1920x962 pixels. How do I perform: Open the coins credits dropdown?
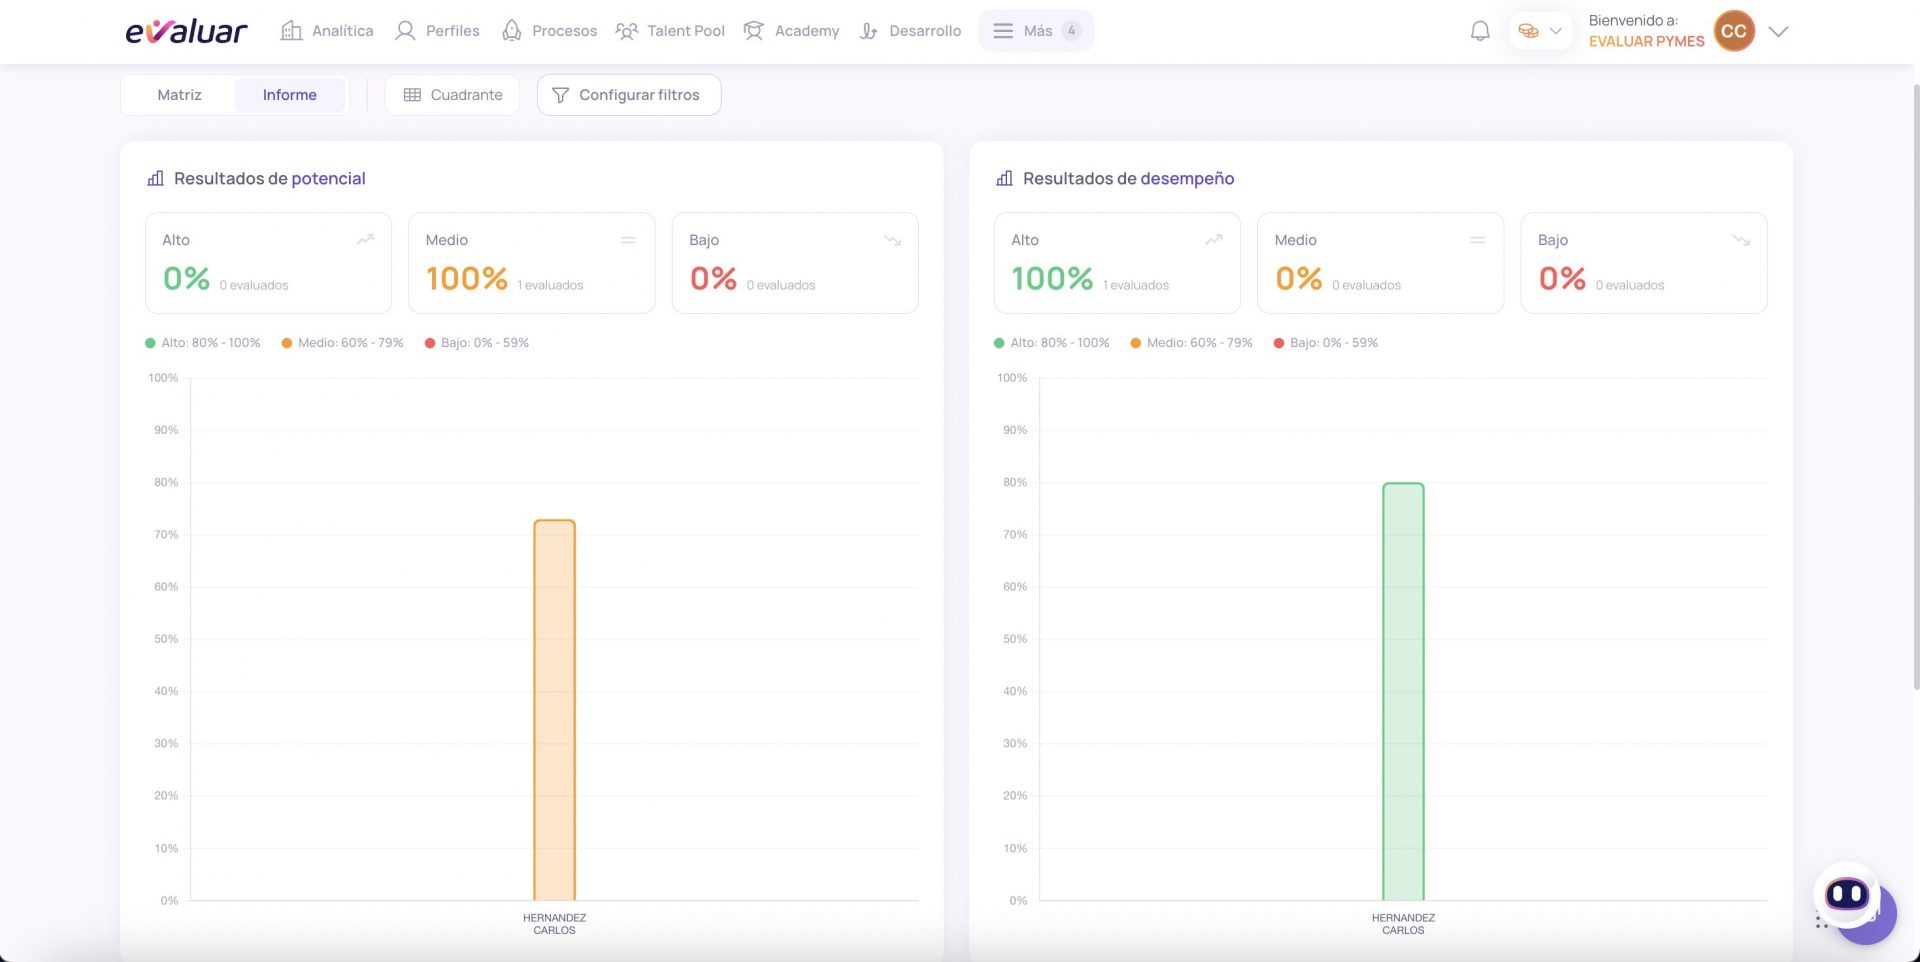[x=1540, y=31]
